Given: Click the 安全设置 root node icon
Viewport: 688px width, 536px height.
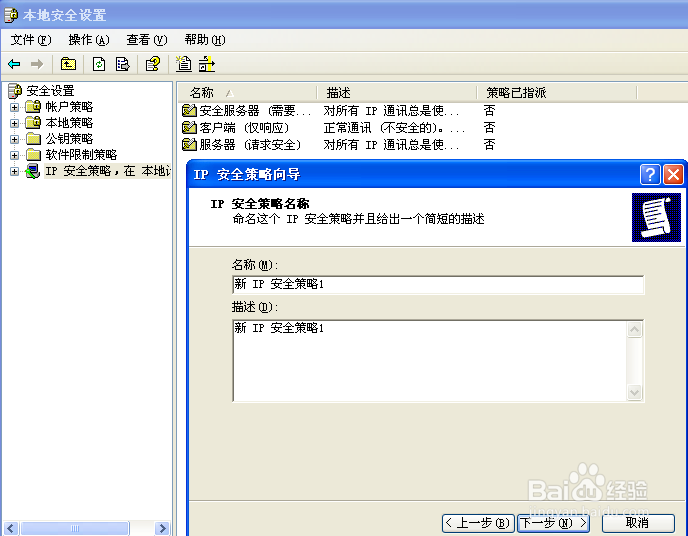Looking at the screenshot, I should tap(14, 91).
